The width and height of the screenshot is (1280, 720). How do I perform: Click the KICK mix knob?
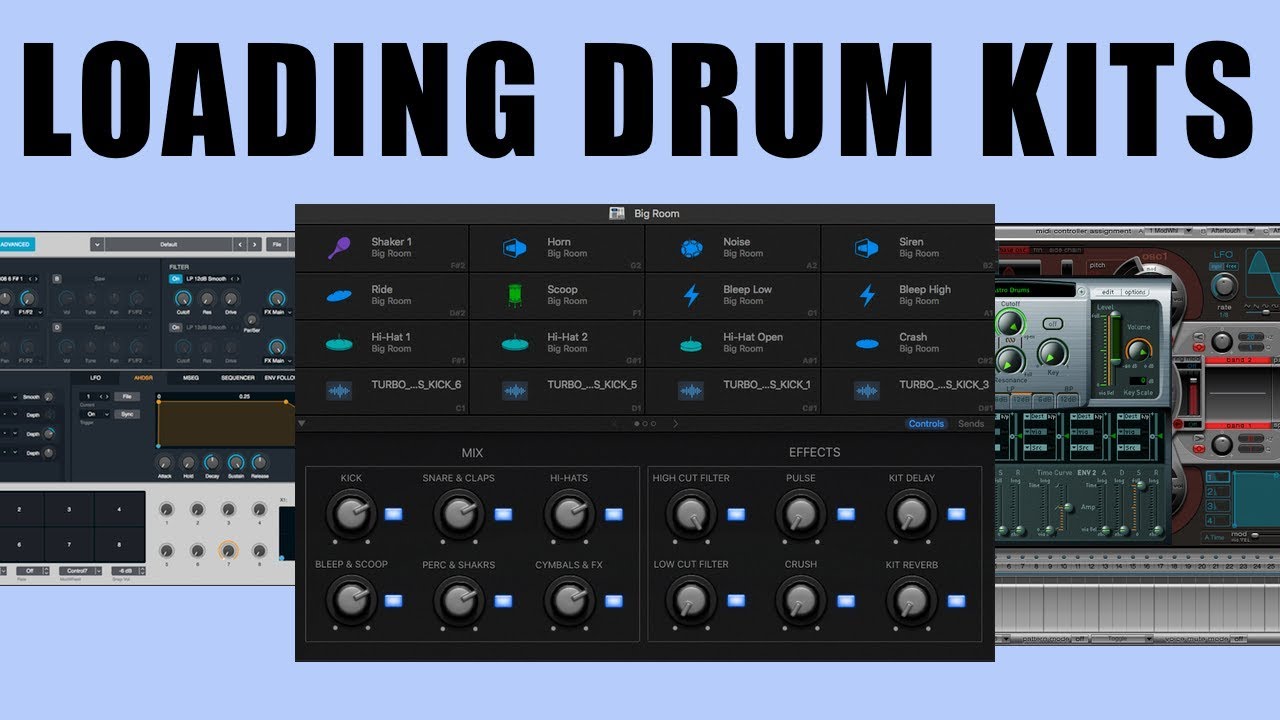coord(350,514)
